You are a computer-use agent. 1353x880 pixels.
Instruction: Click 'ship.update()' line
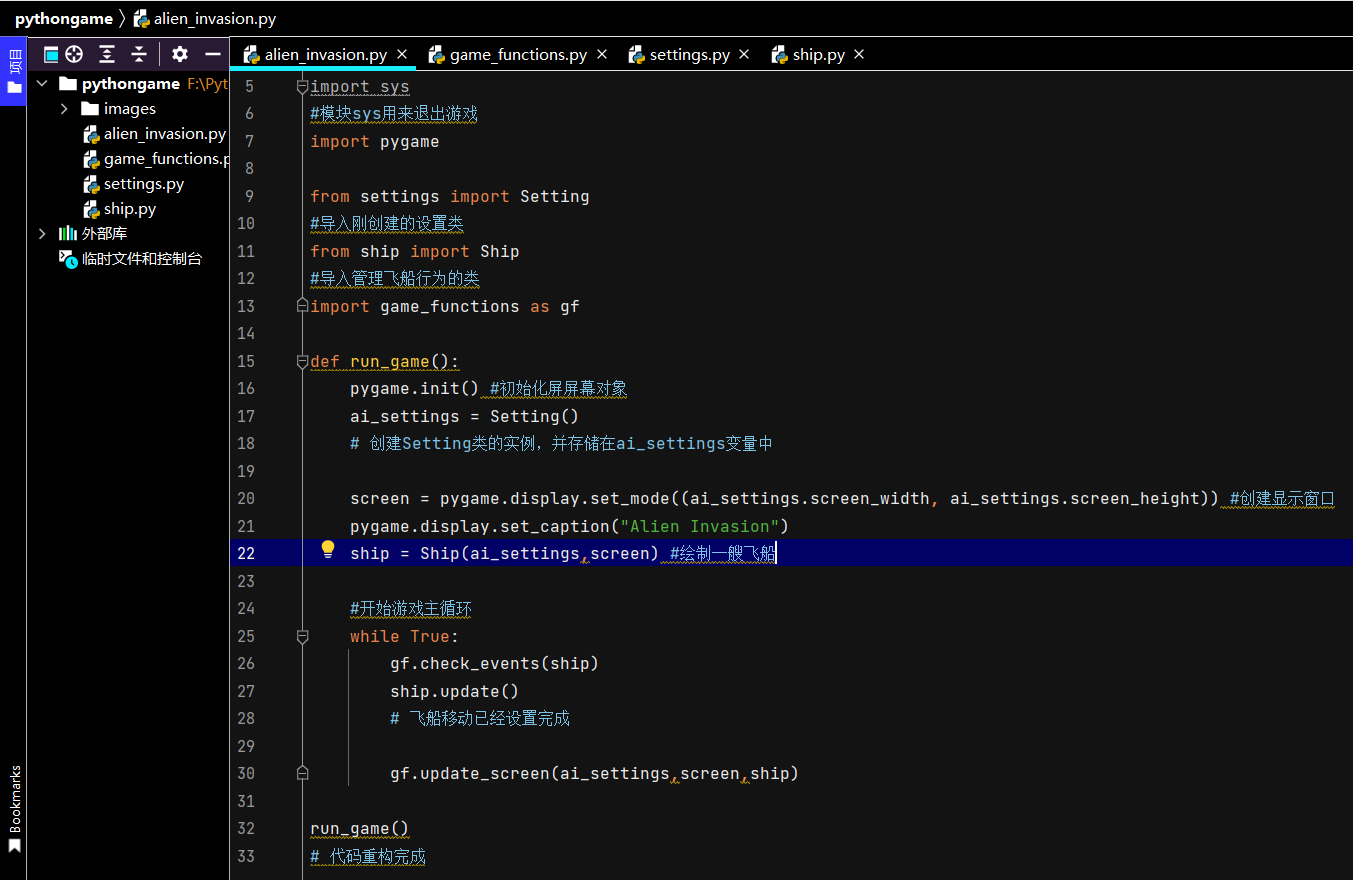(455, 691)
